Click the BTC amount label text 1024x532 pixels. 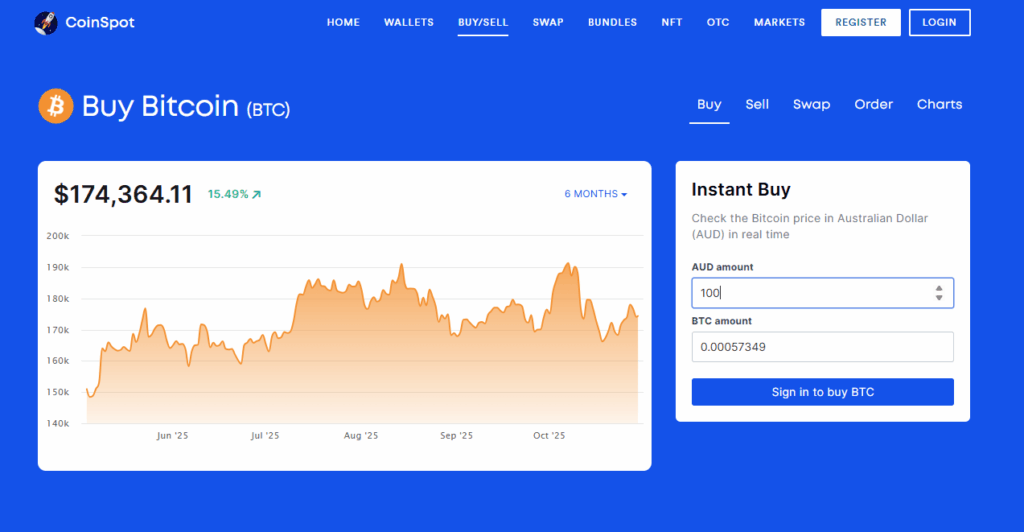(722, 321)
